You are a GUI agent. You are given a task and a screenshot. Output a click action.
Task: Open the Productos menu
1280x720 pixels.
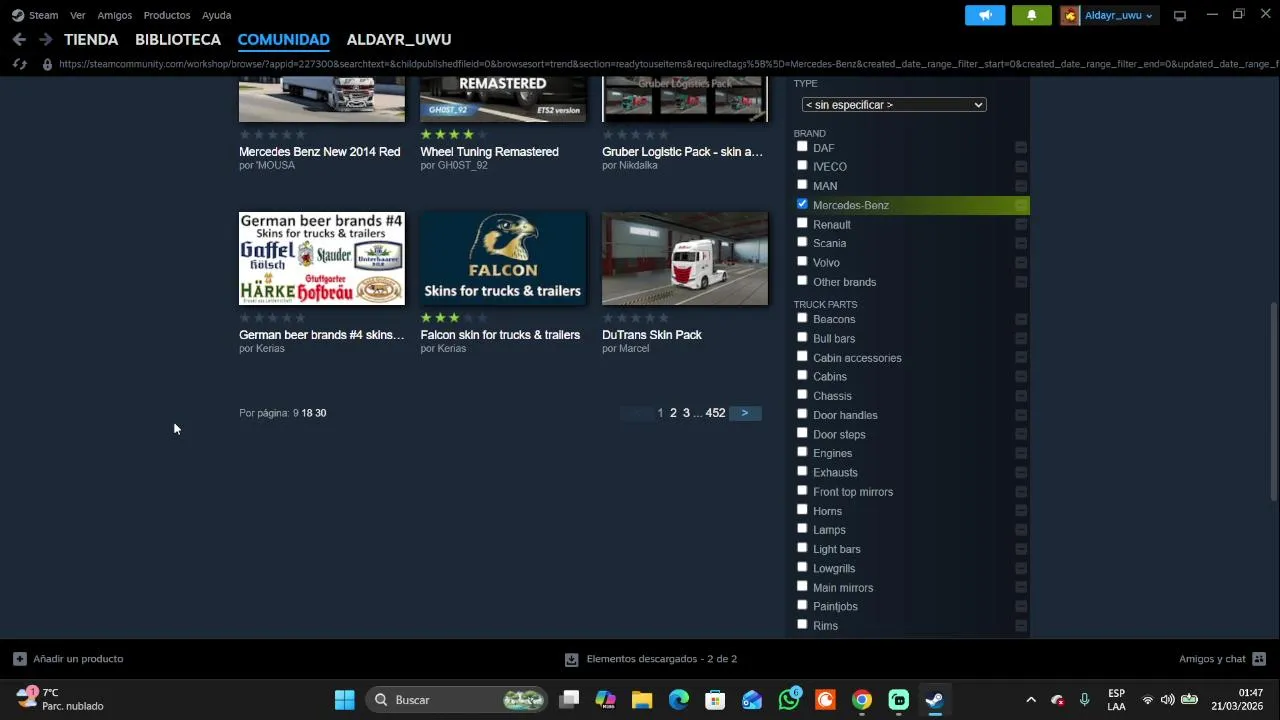tap(167, 15)
